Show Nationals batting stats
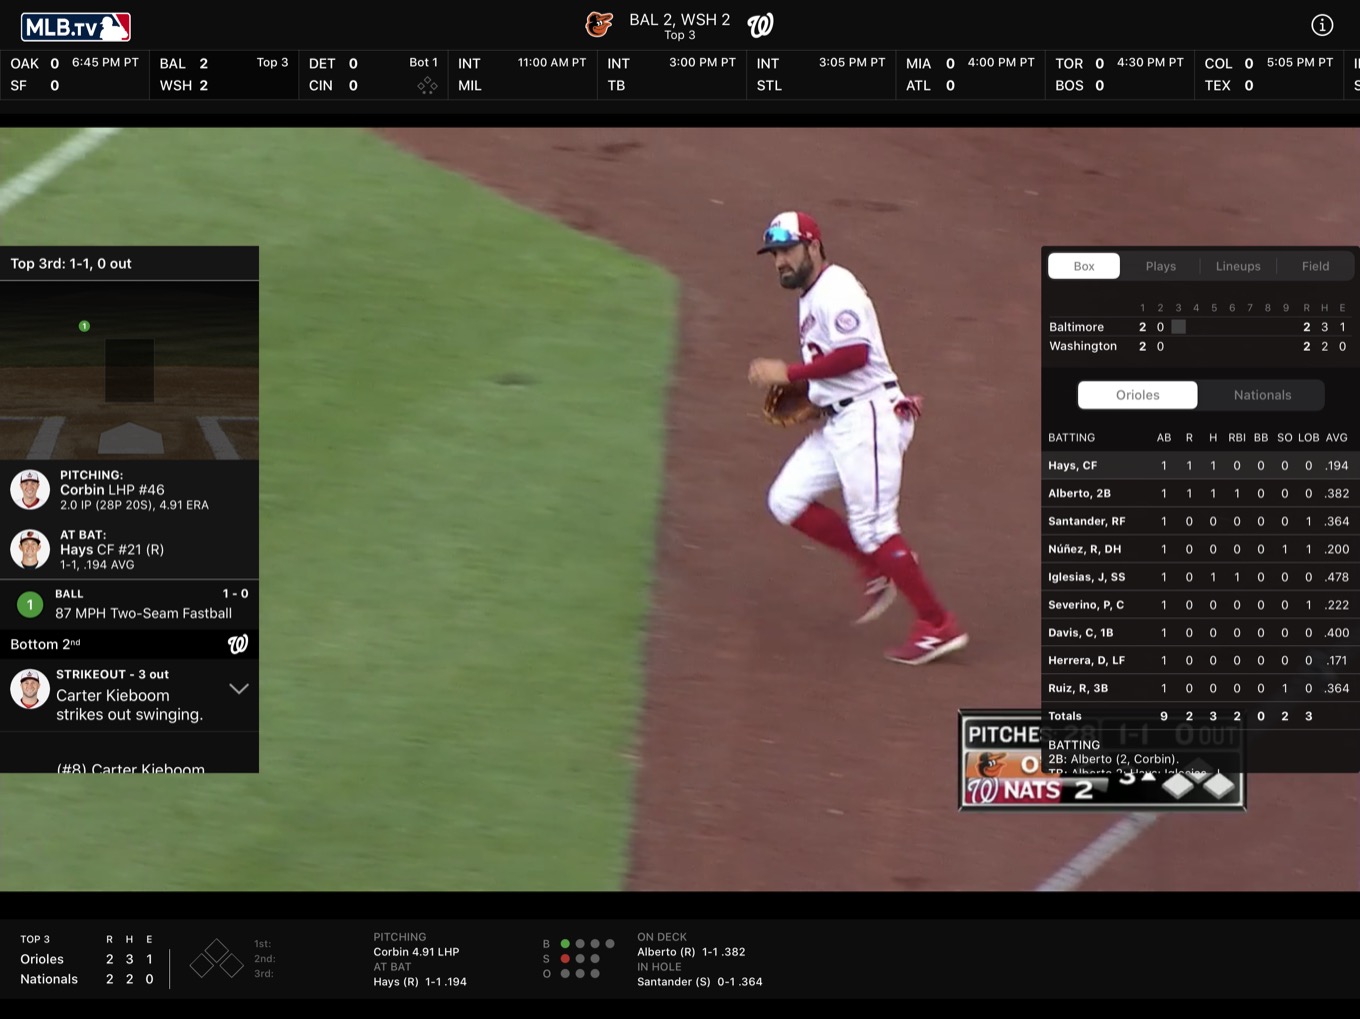Screen dimensions: 1360x1019 (x=1262, y=395)
